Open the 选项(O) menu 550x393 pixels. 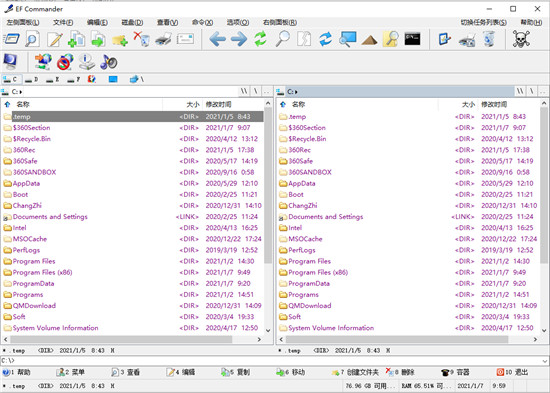[x=238, y=22]
